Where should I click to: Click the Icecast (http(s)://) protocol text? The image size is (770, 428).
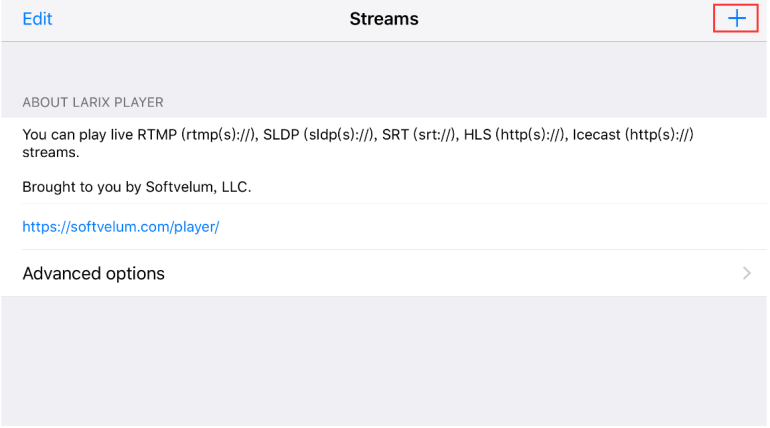[634, 135]
